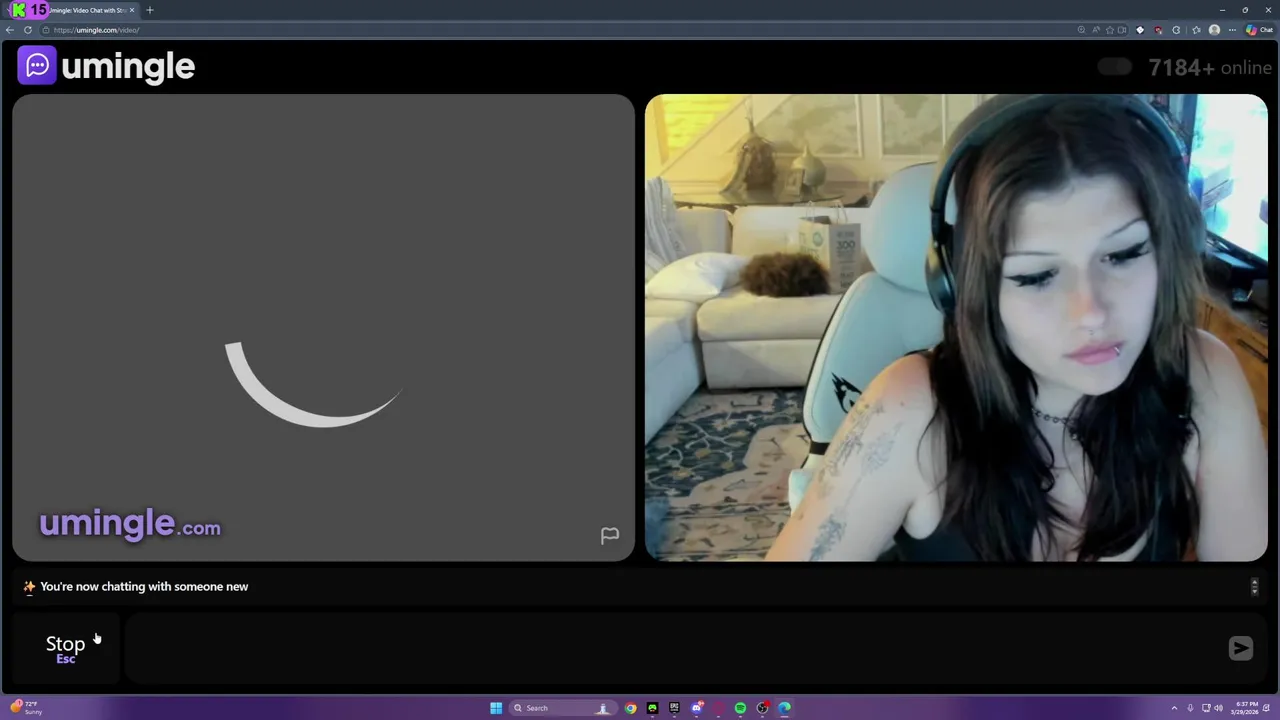
Task: Click the white diamond extension icon
Action: (x=1140, y=30)
